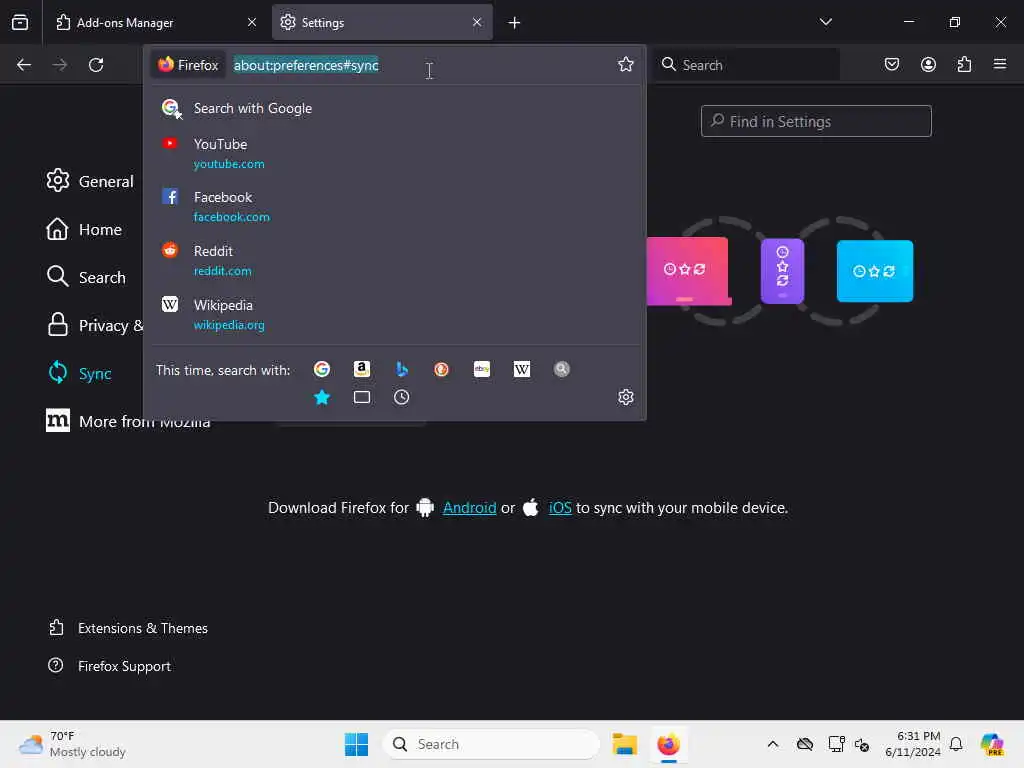Open the Extensions toolbar button

coord(964,64)
